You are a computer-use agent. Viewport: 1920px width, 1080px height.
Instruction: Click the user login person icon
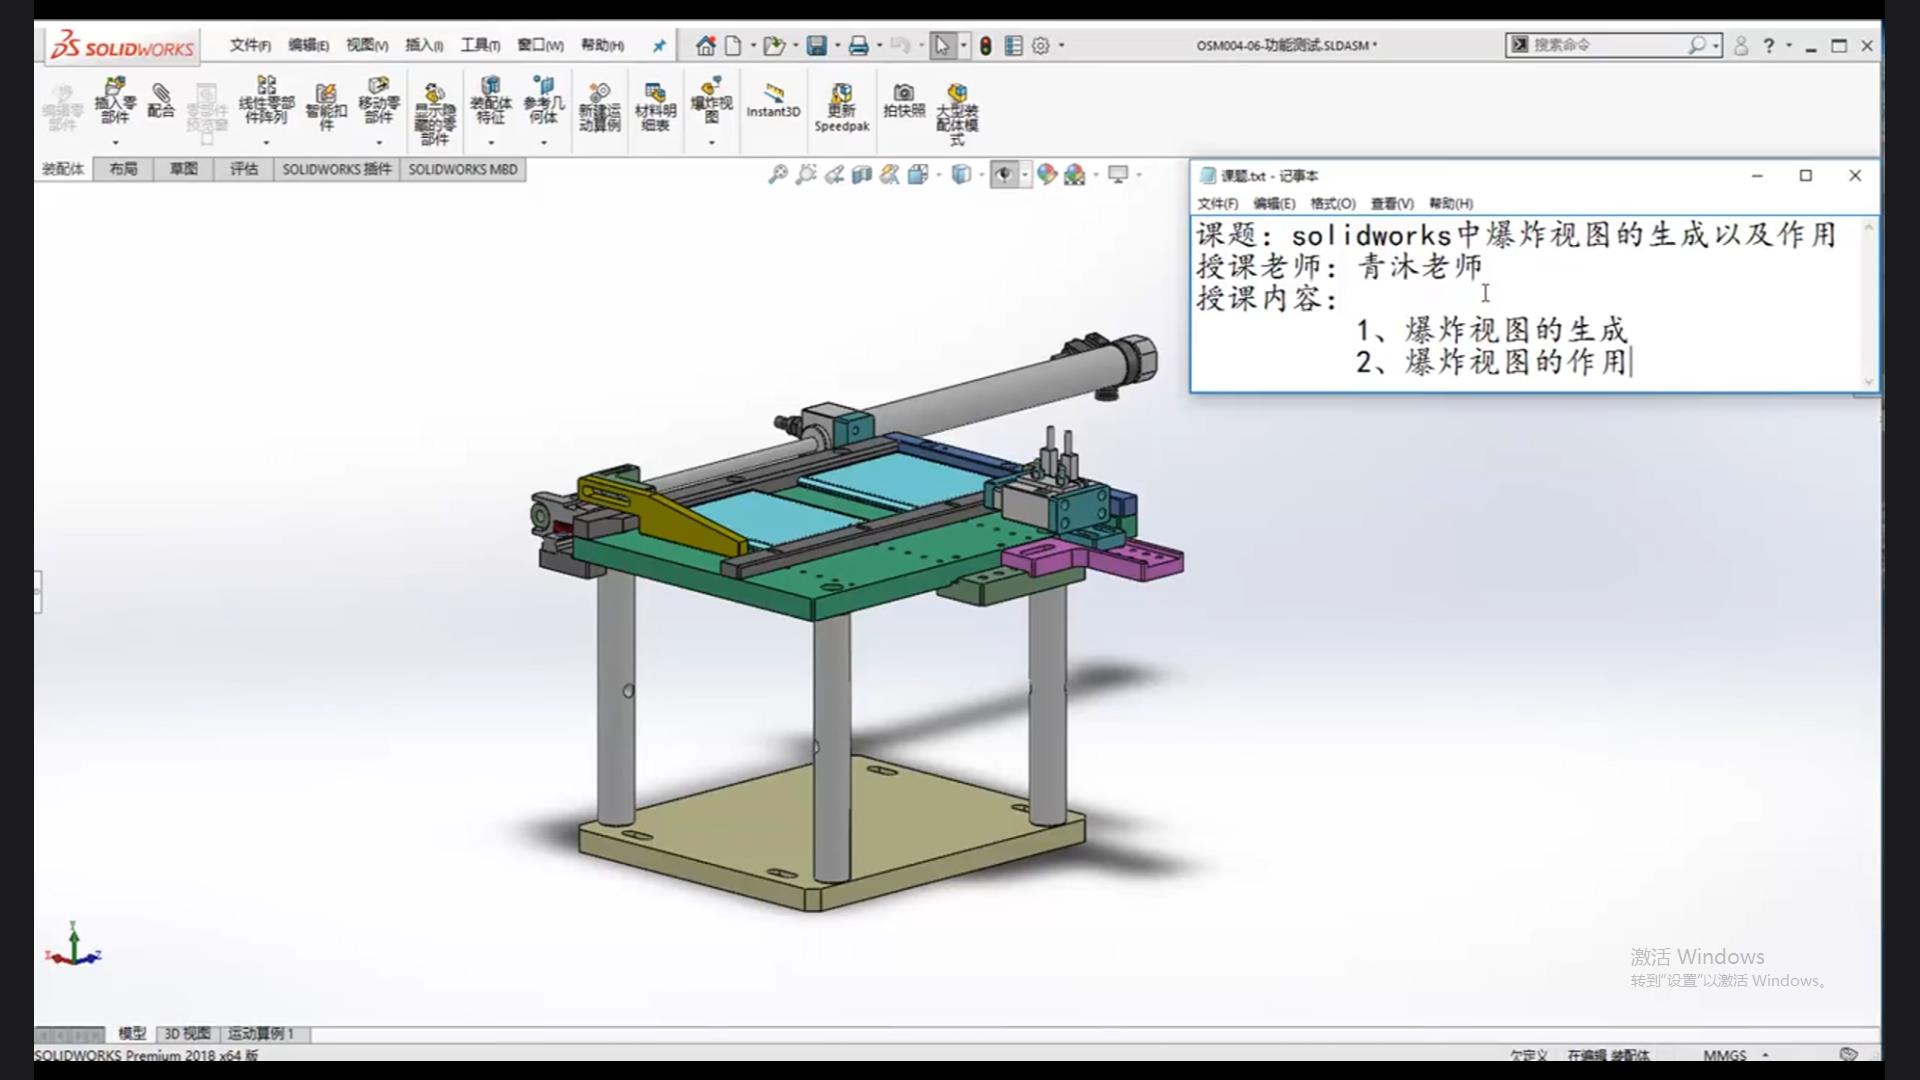(1741, 46)
